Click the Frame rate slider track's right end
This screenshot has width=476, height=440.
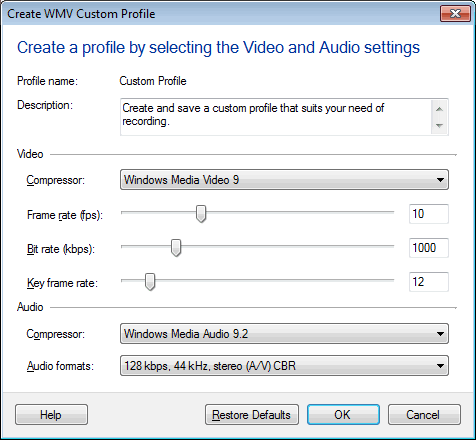click(x=392, y=212)
